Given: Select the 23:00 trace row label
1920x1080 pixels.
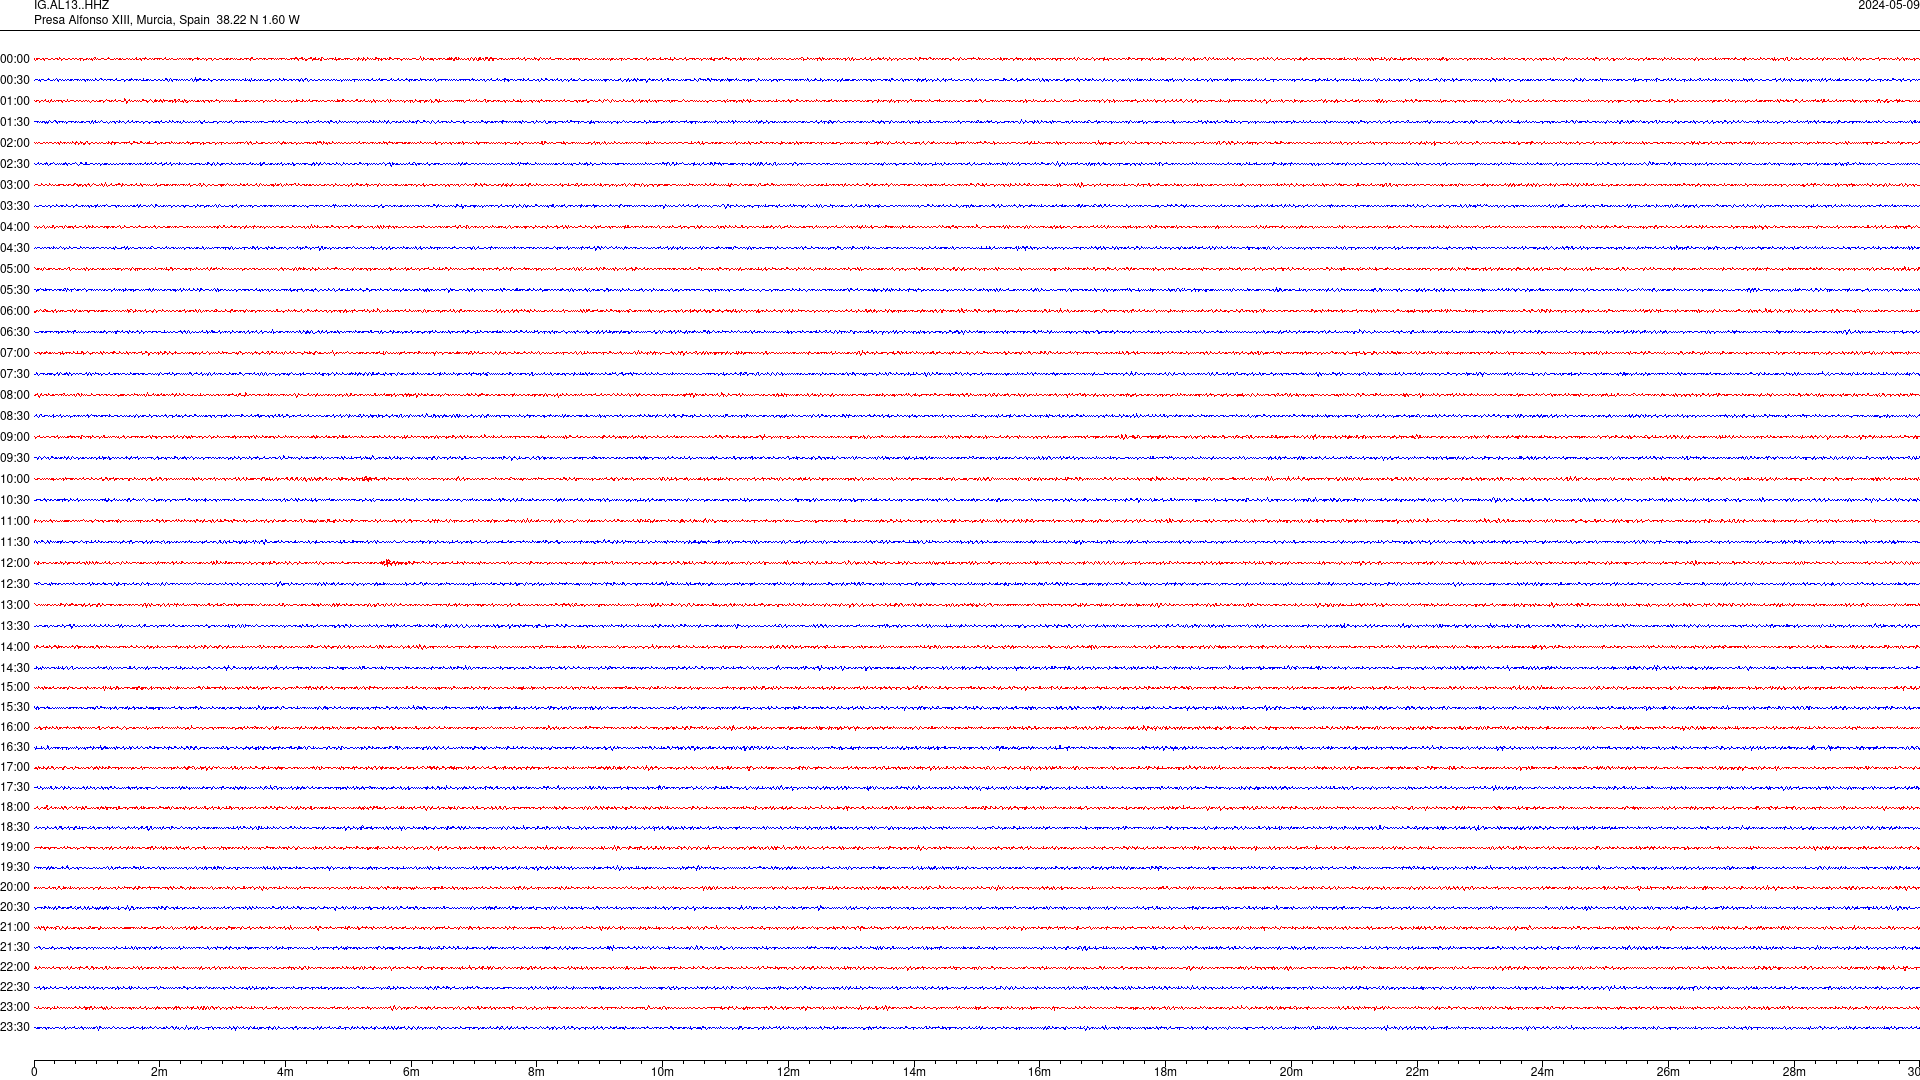Looking at the screenshot, I should tap(15, 1007).
